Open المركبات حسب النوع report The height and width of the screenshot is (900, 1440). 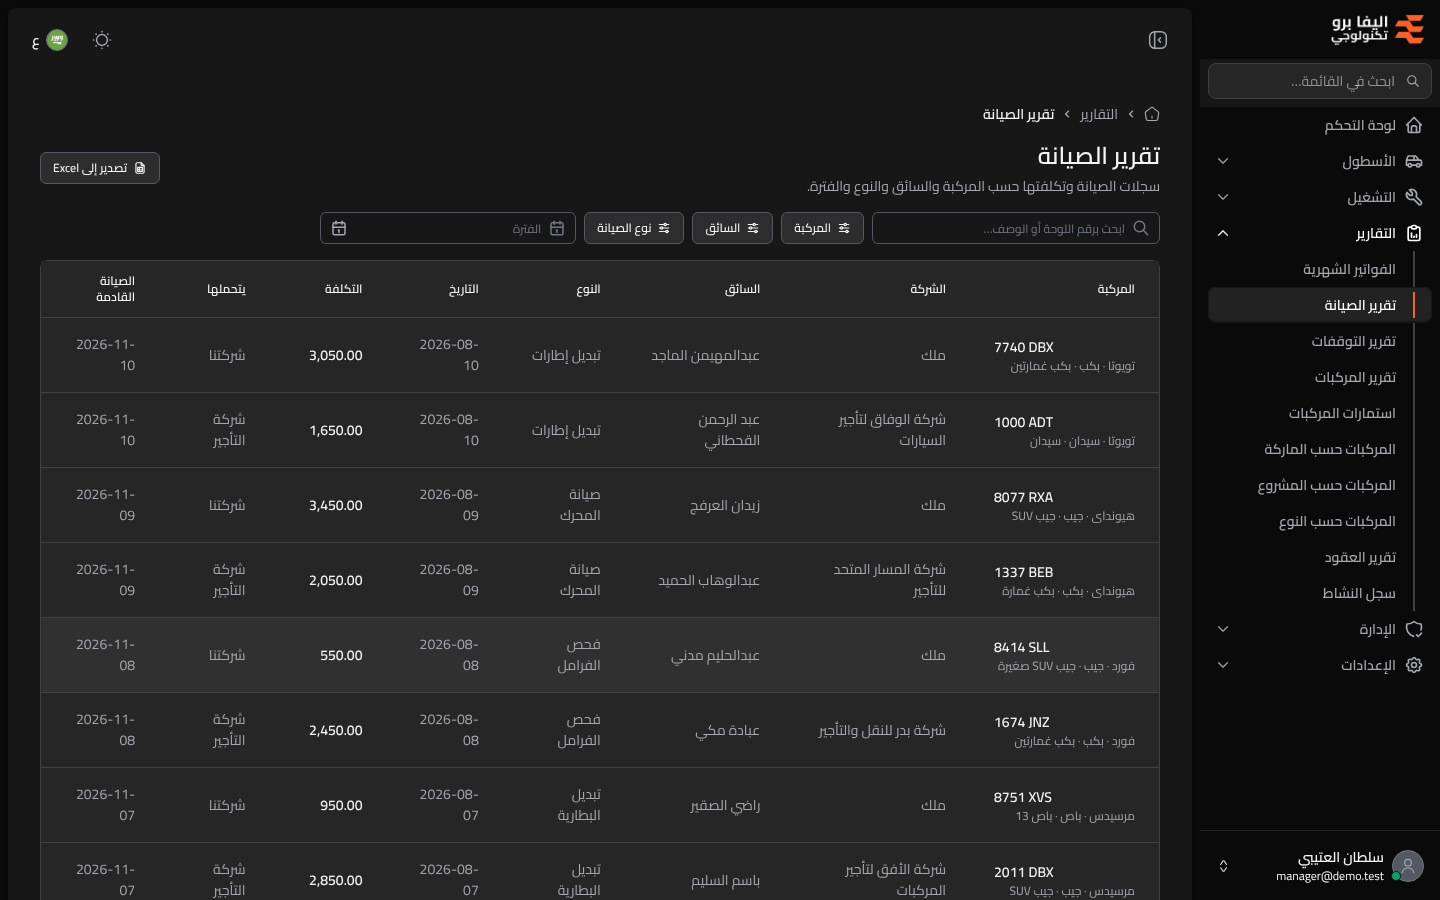1337,521
